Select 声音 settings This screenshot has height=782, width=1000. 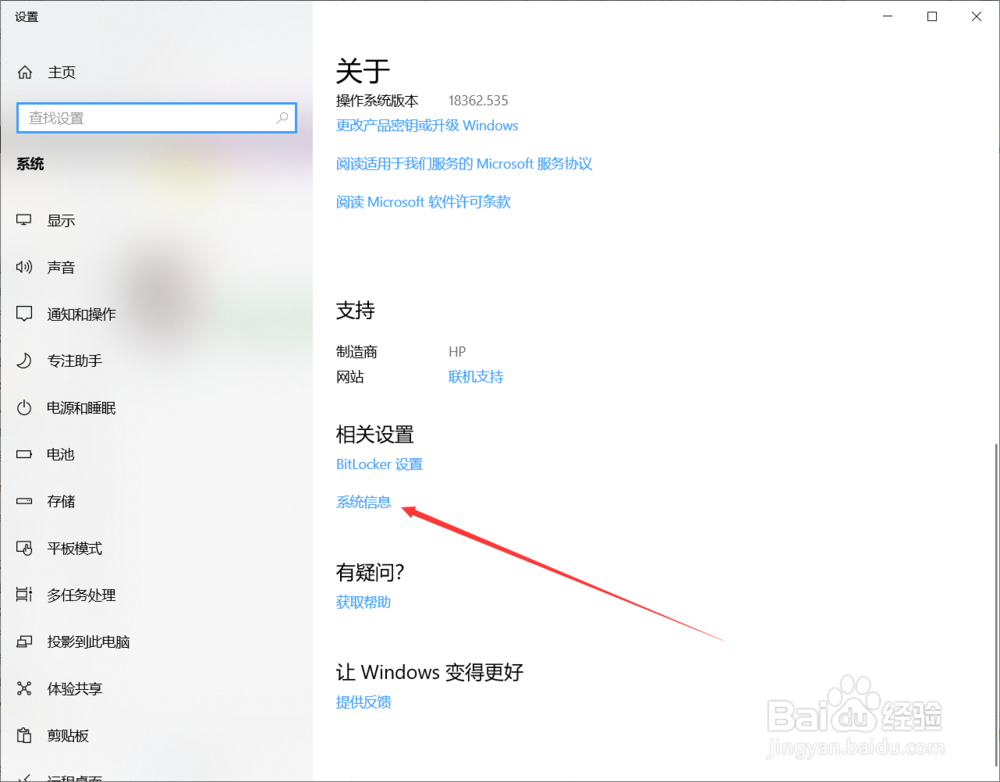coord(61,267)
